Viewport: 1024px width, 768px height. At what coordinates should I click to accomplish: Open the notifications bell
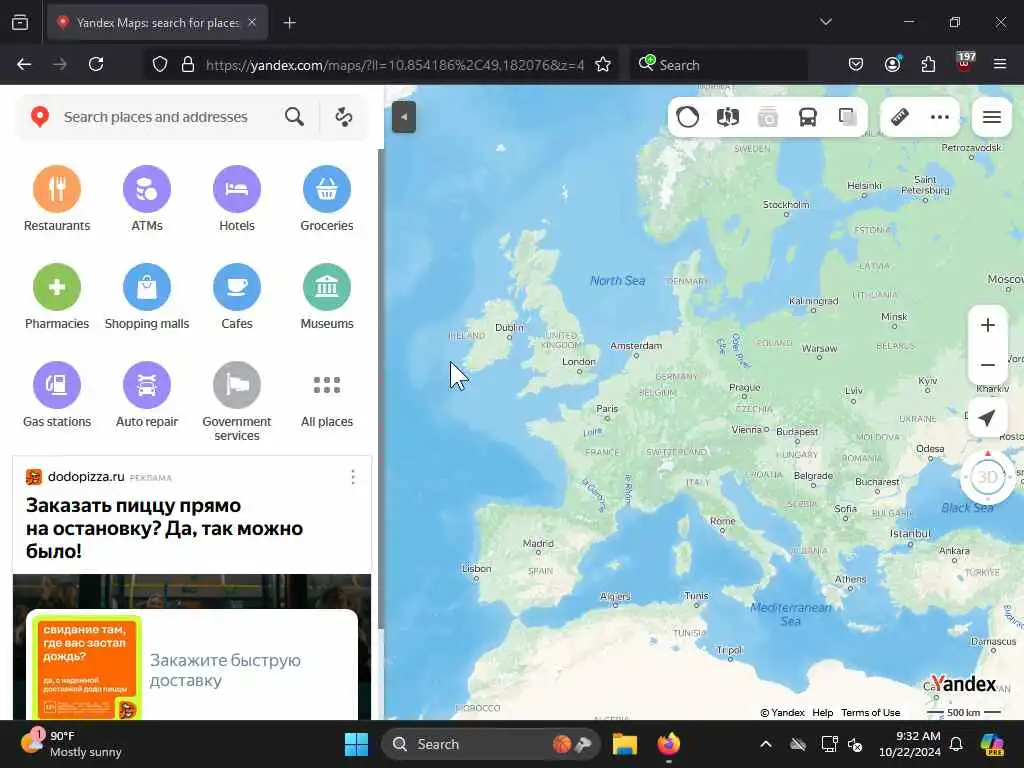[956, 744]
